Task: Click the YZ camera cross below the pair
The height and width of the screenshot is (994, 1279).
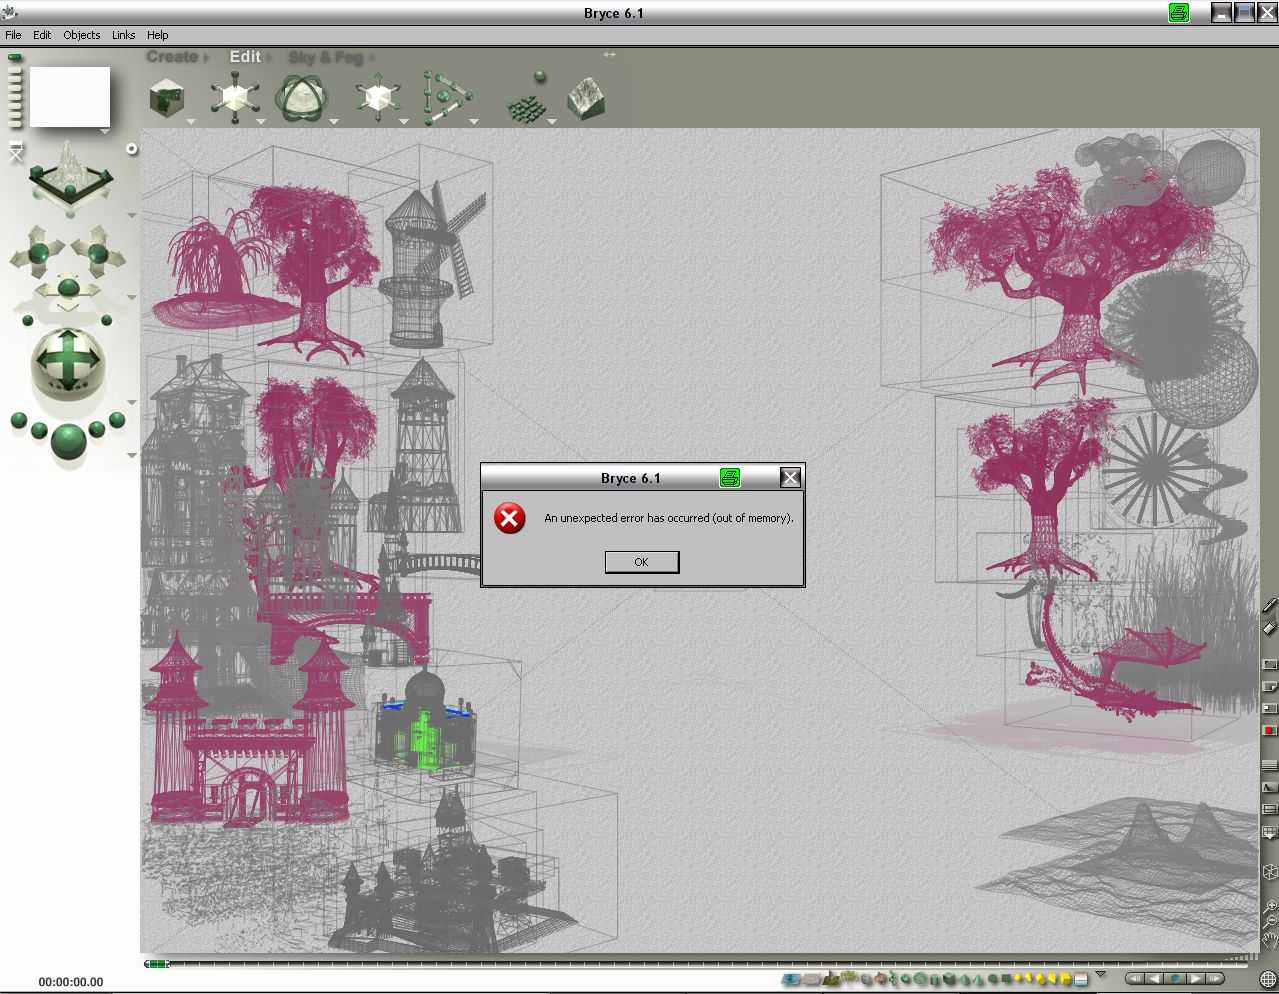Action: pyautogui.click(x=68, y=288)
